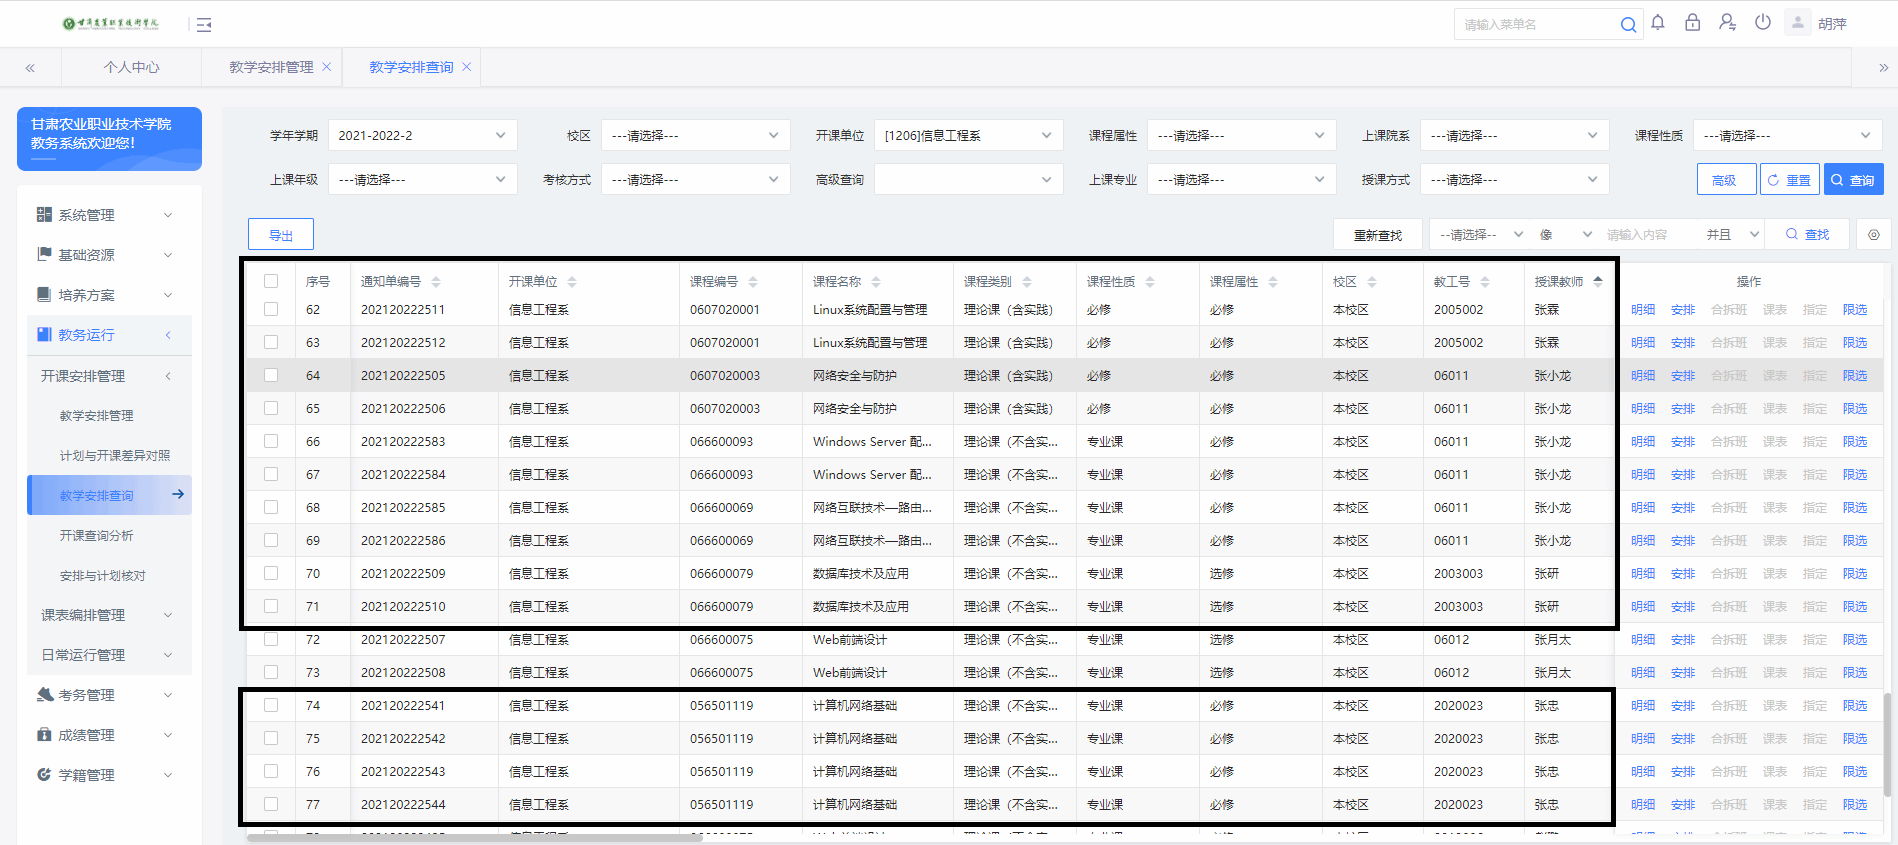Close the 教学安排查询 tab
1898x845 pixels.
coord(467,67)
